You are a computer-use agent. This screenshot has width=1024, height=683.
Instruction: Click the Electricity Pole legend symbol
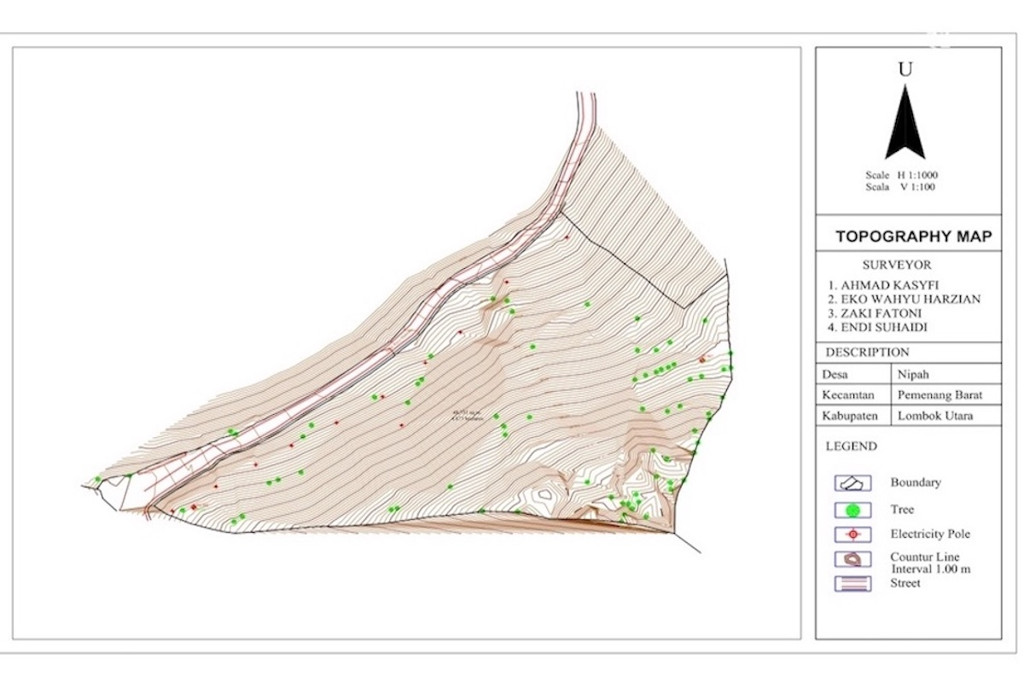coord(852,535)
